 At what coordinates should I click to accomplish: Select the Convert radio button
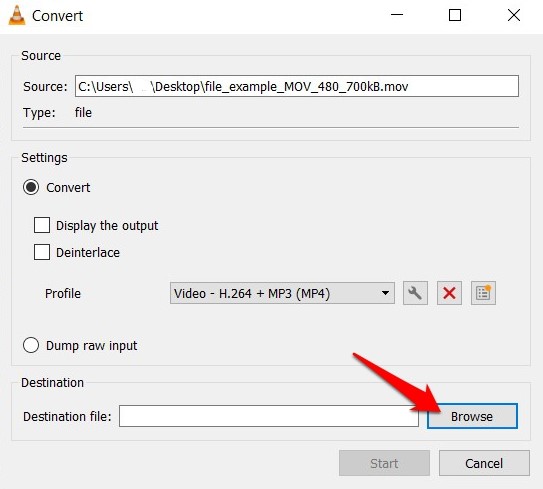[31, 187]
